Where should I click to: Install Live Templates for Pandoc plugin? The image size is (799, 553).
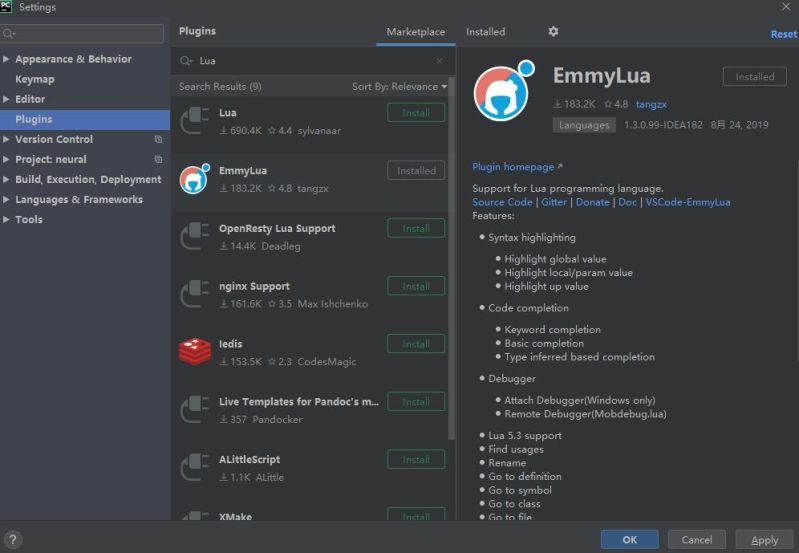coord(416,402)
